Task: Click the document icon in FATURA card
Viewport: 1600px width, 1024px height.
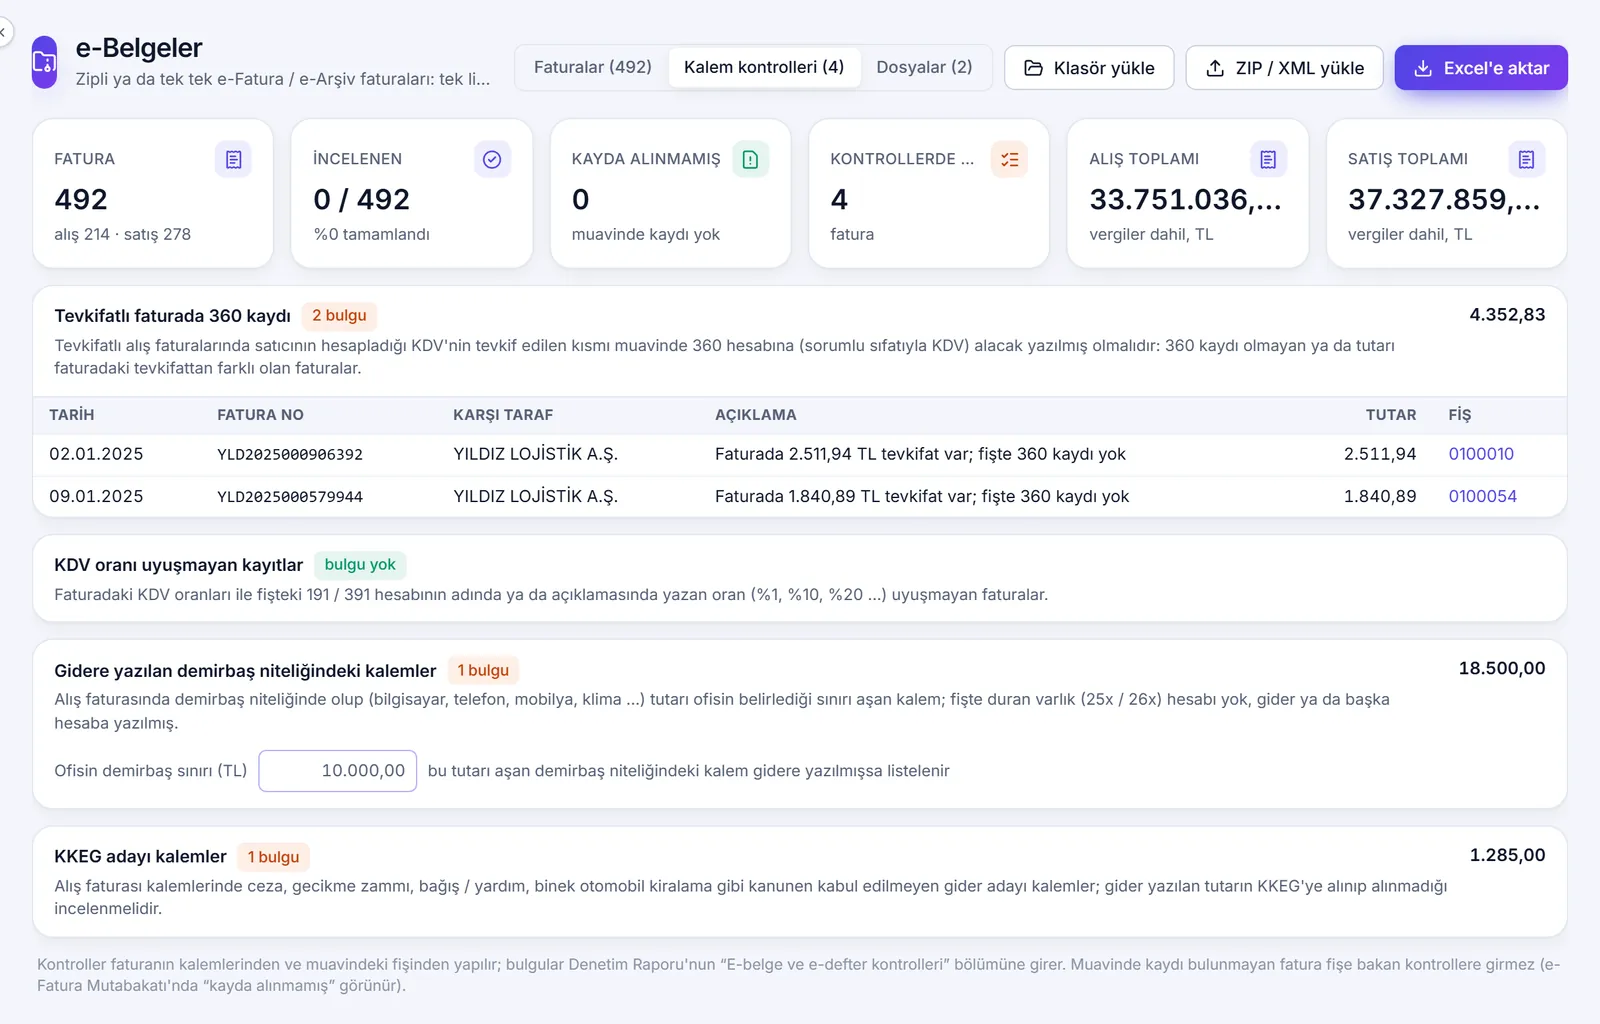Action: pyautogui.click(x=233, y=159)
